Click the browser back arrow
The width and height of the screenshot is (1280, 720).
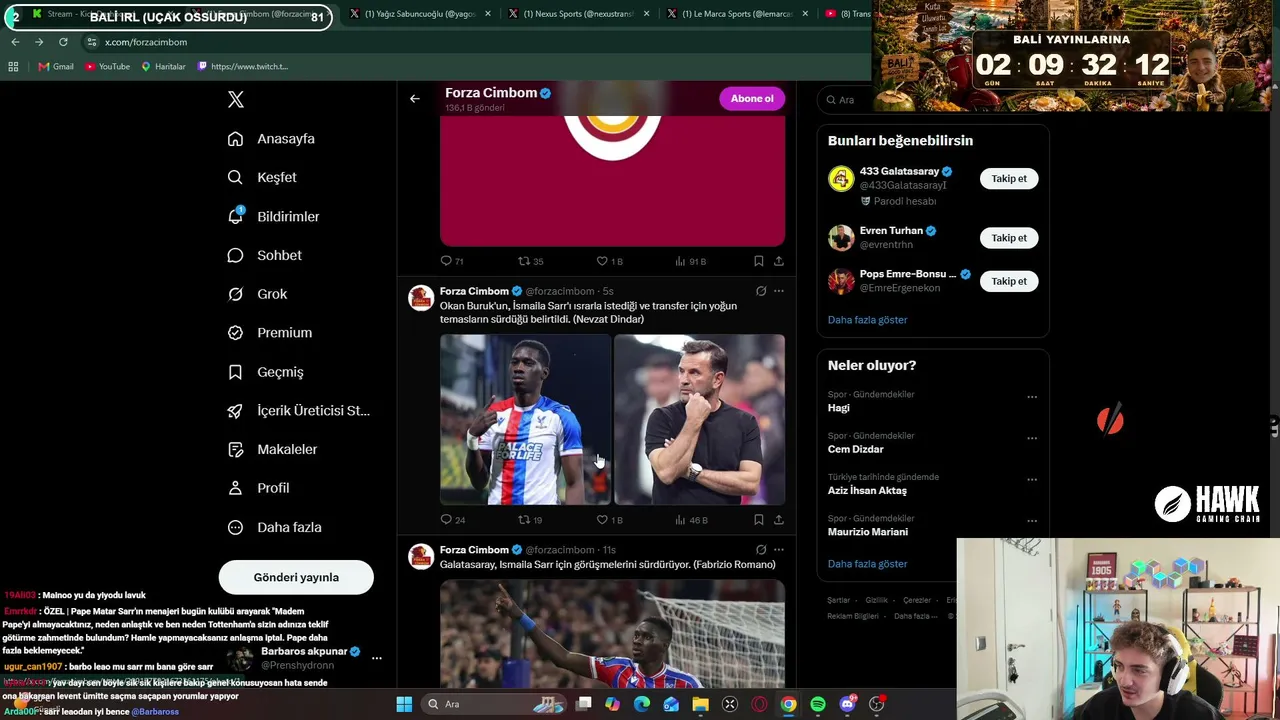pos(15,42)
